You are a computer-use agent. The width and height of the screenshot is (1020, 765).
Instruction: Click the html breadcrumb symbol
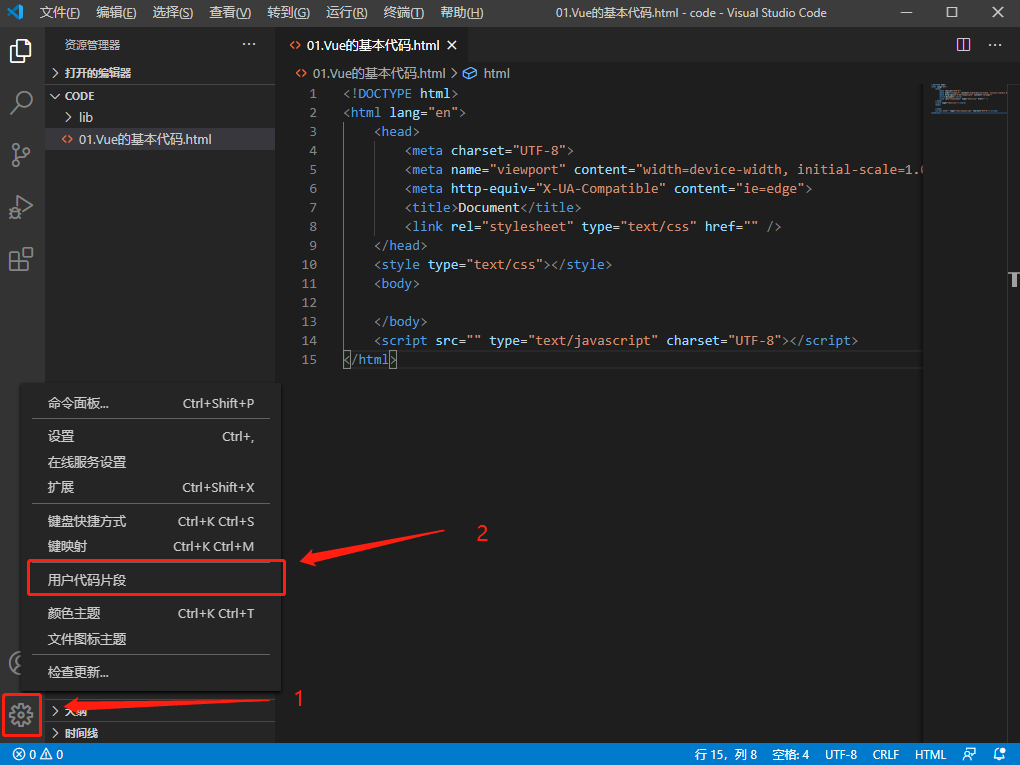click(x=487, y=74)
